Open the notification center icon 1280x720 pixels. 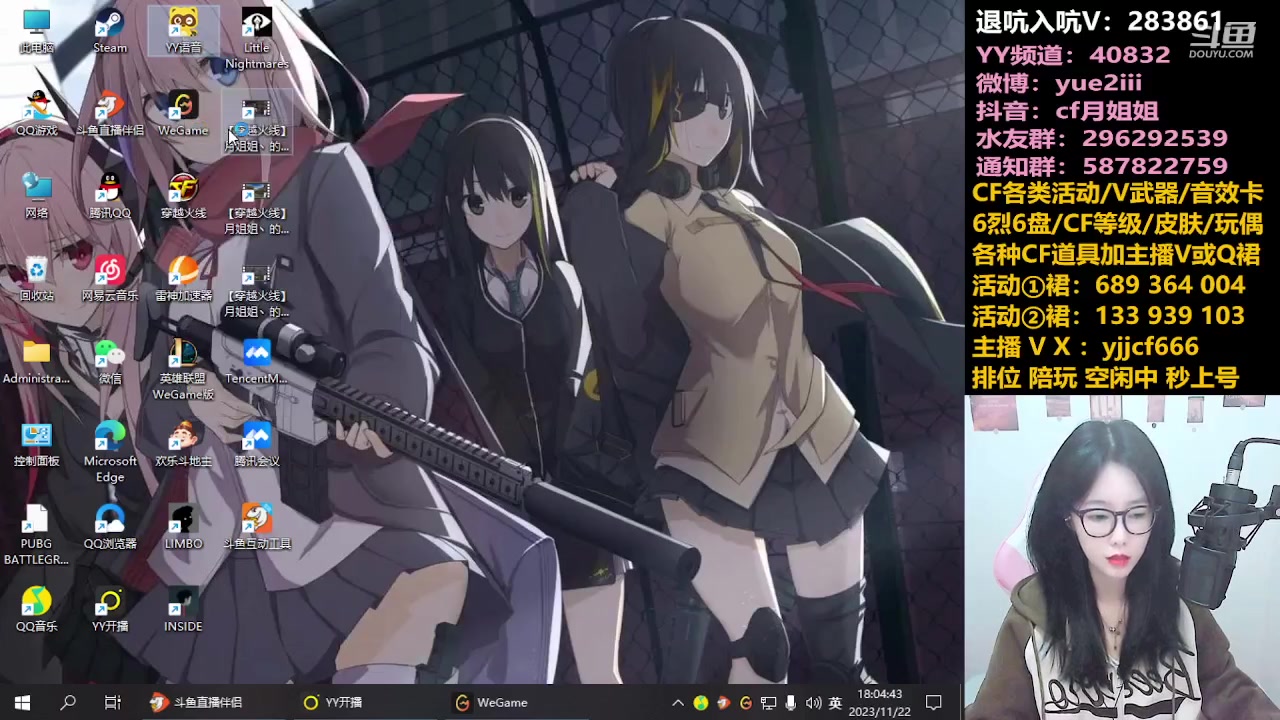tap(934, 702)
